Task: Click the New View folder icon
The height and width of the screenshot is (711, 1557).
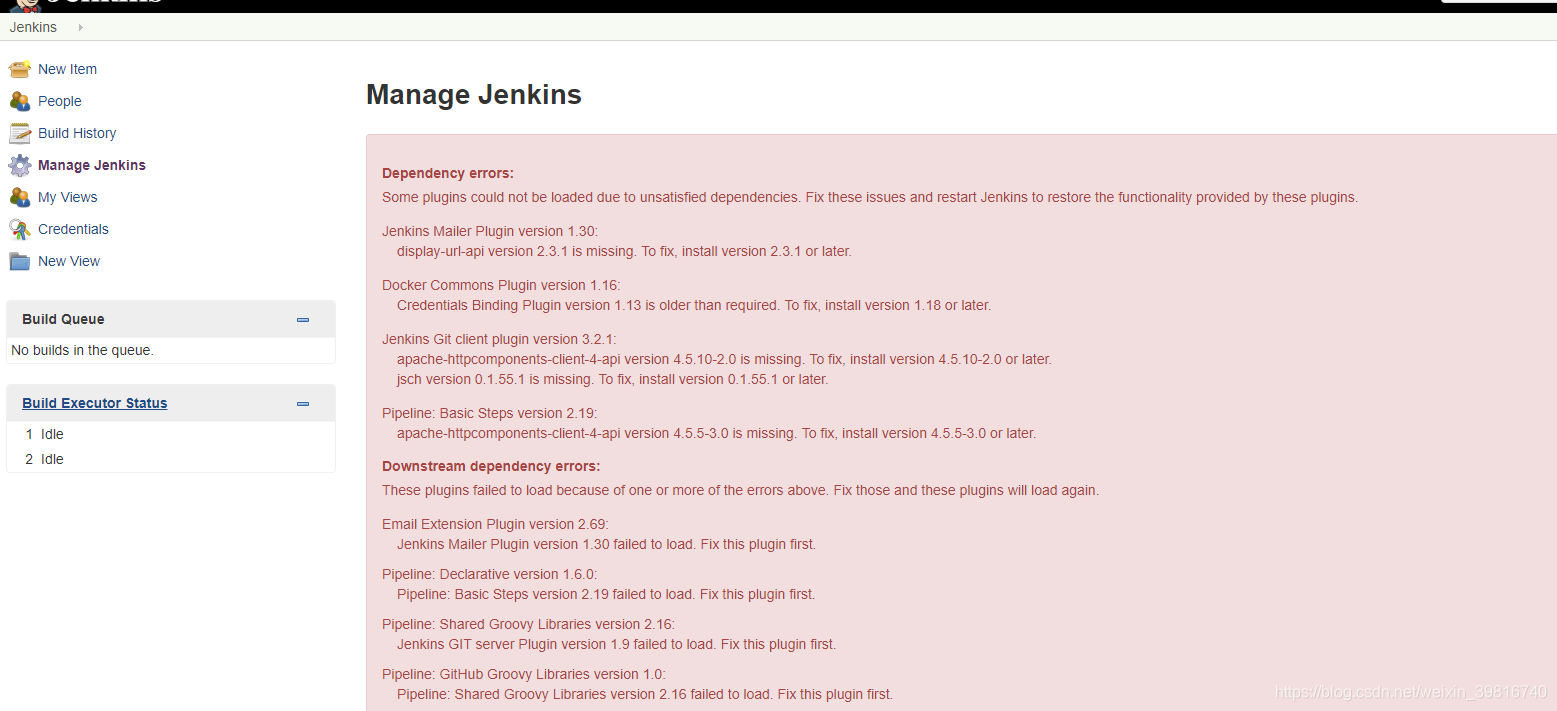Action: 20,261
